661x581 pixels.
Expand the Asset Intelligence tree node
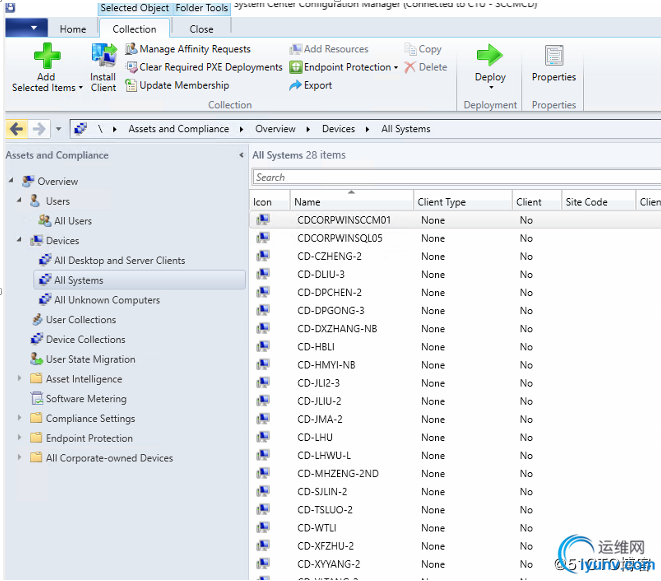pos(20,379)
